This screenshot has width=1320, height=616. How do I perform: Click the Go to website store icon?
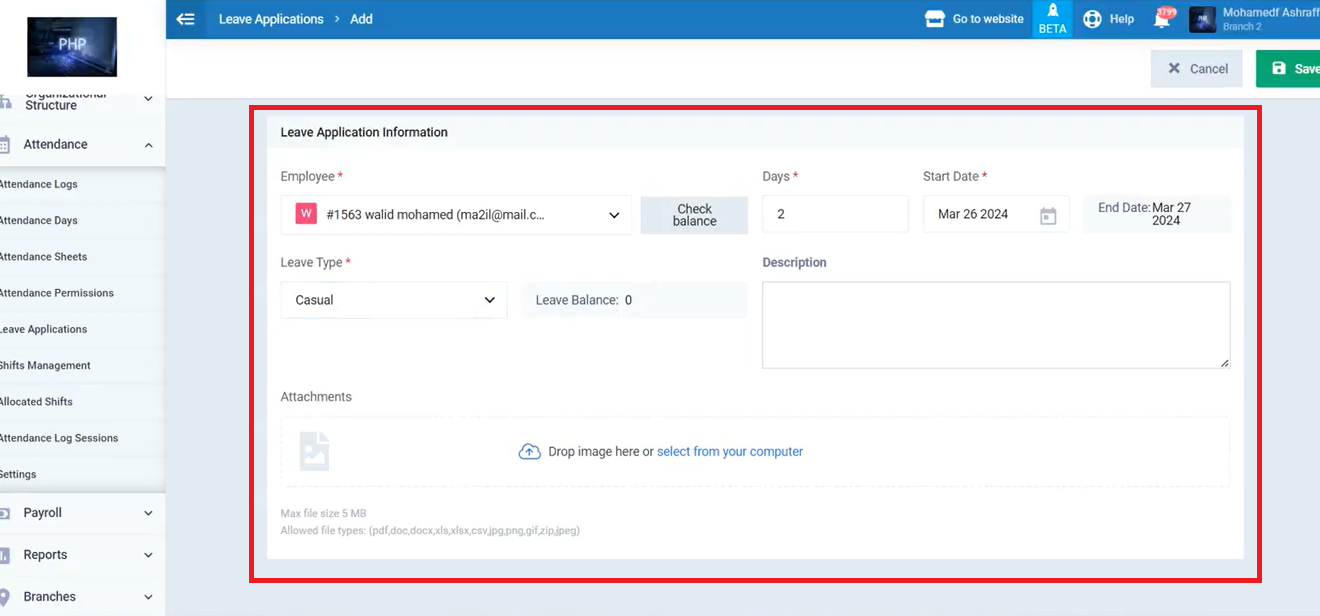935,19
